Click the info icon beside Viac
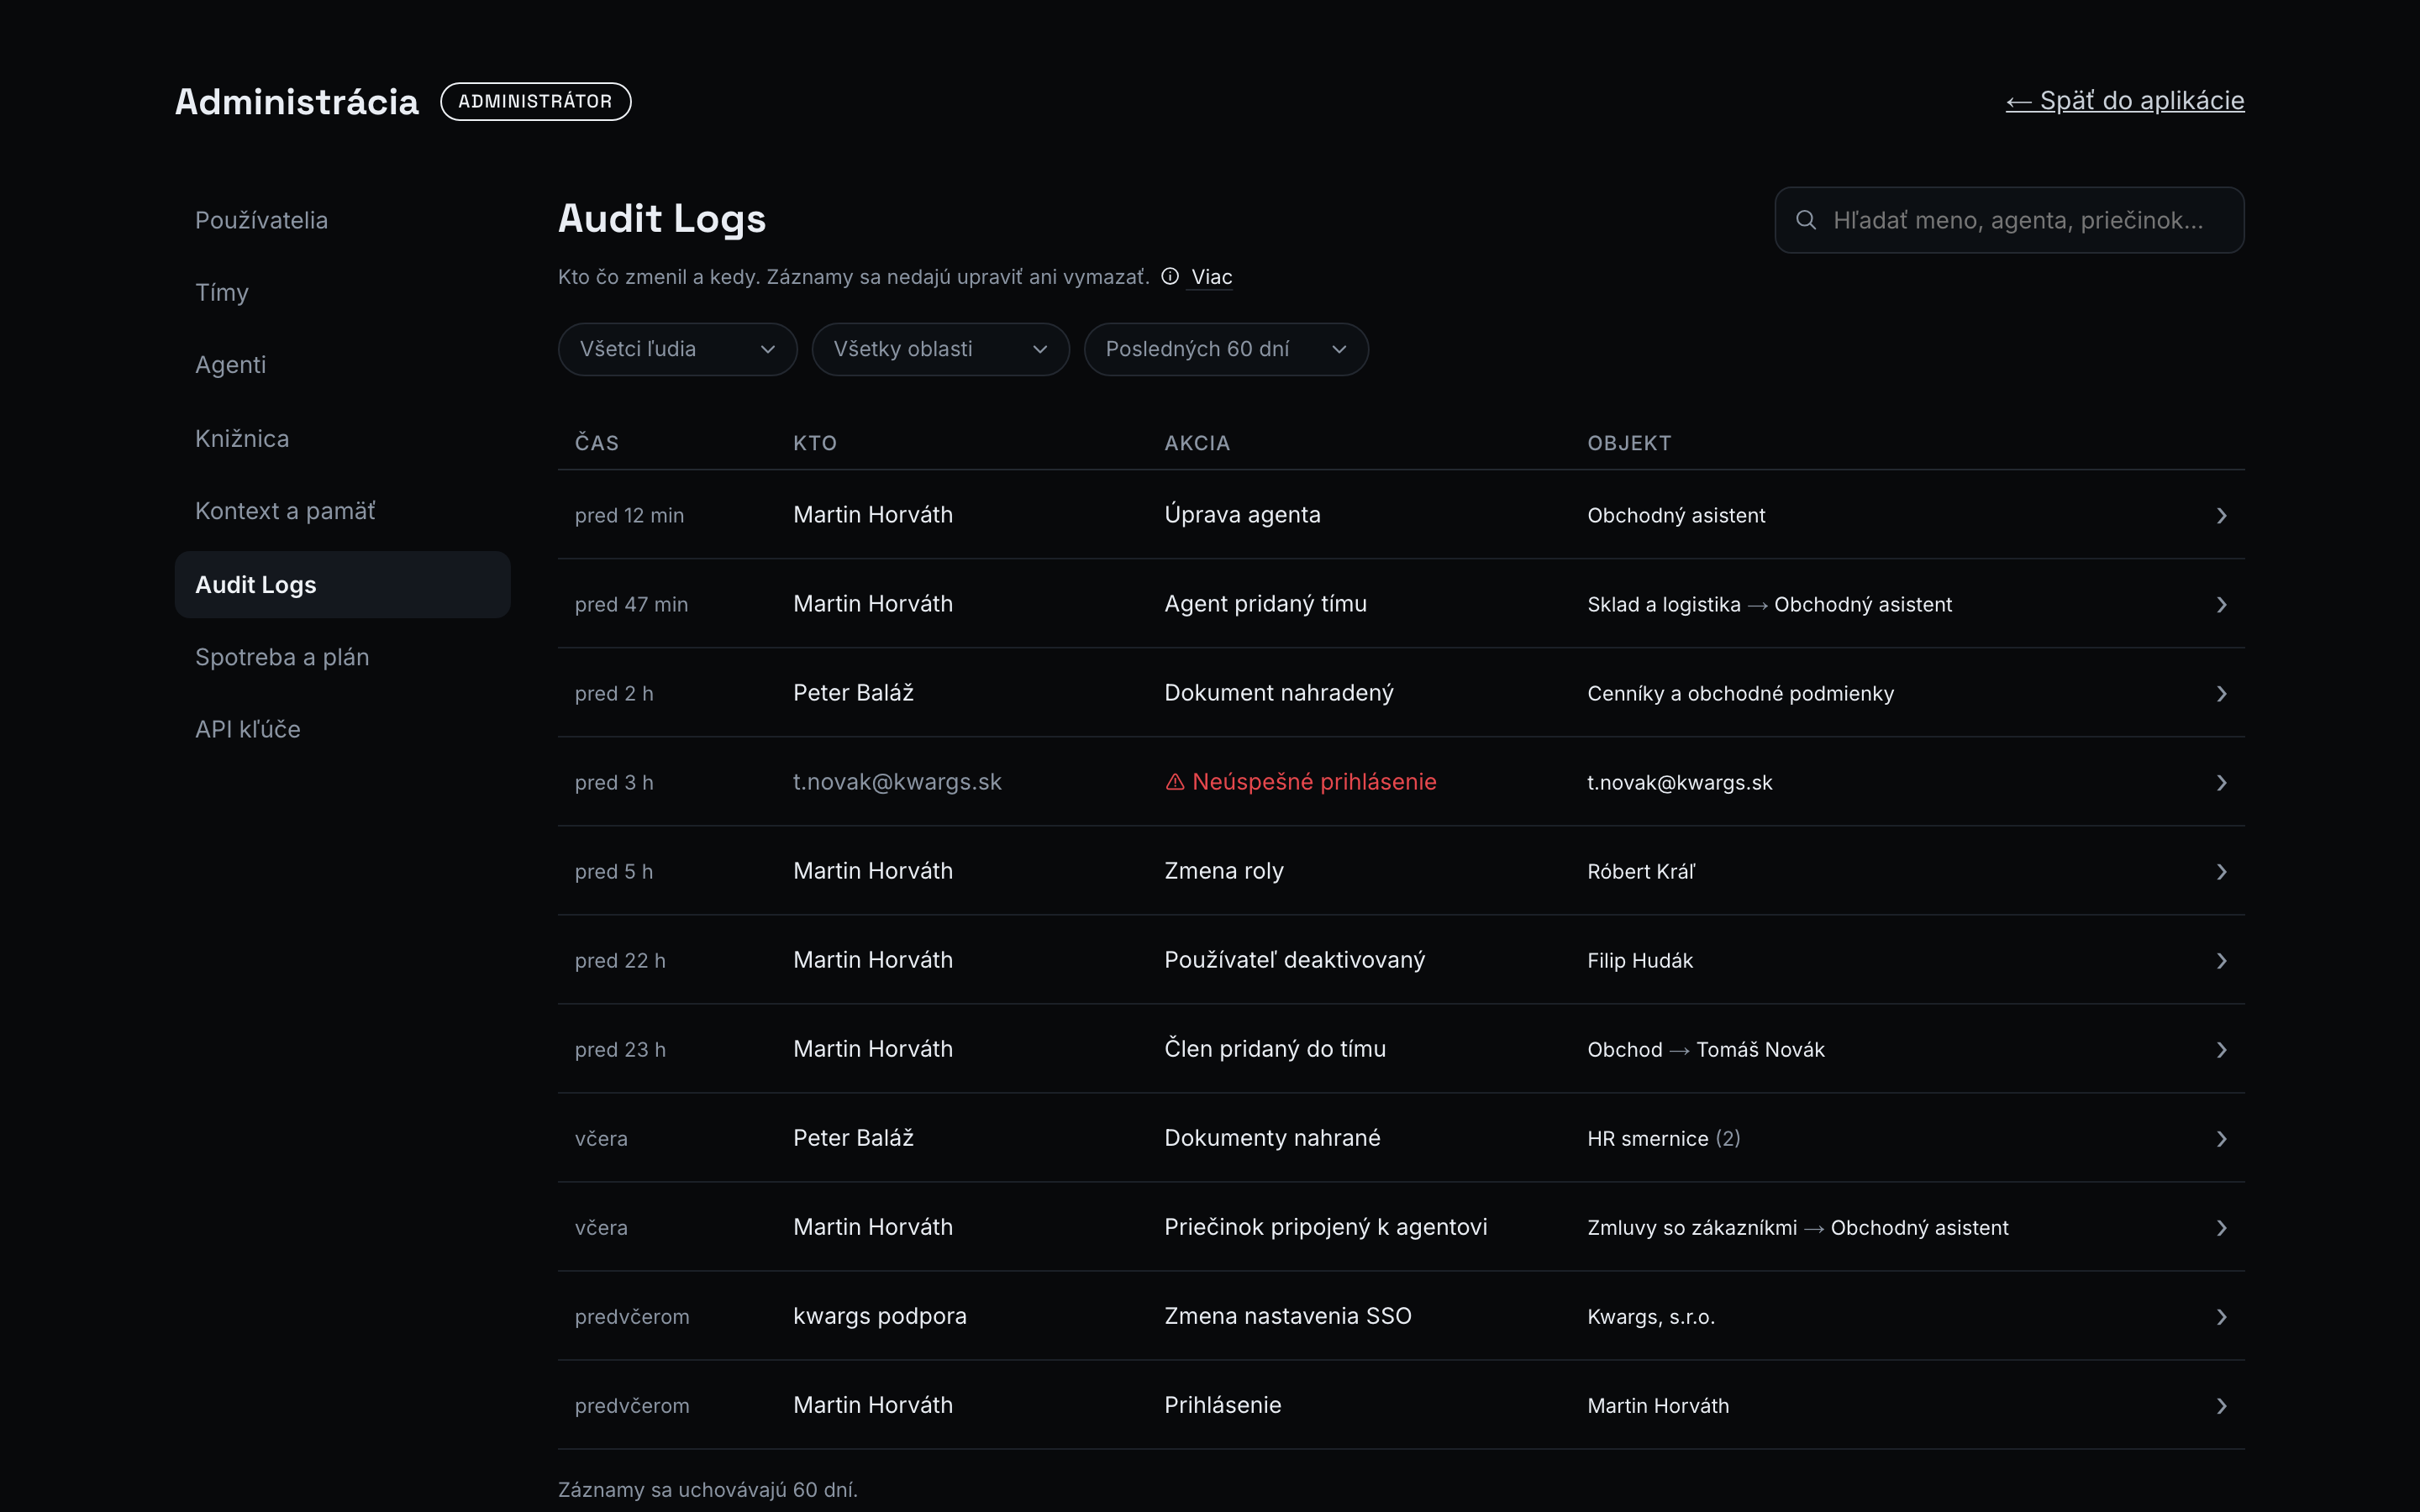This screenshot has width=2420, height=1512. 1170,277
